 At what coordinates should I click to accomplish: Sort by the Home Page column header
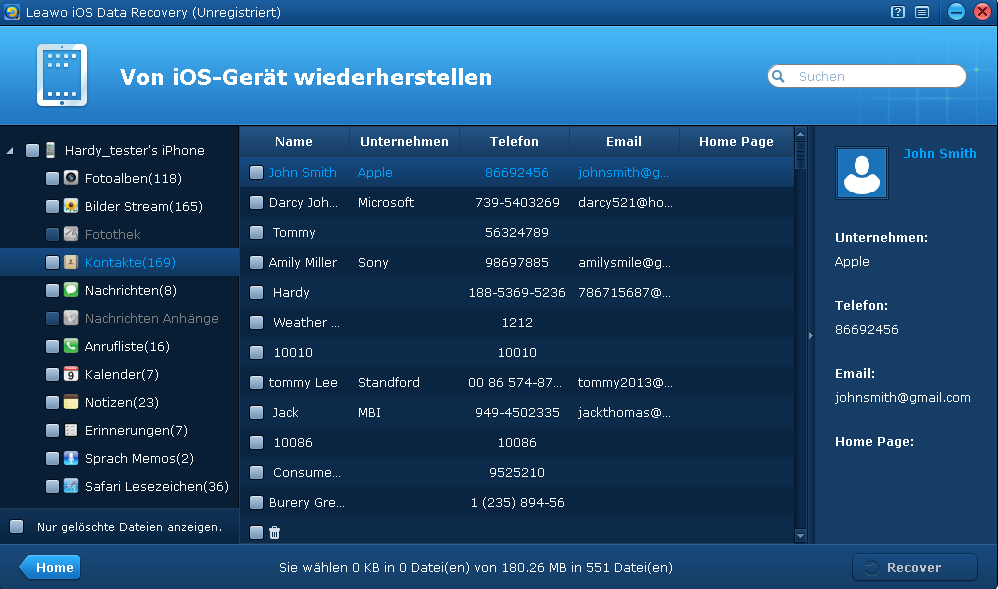point(736,141)
